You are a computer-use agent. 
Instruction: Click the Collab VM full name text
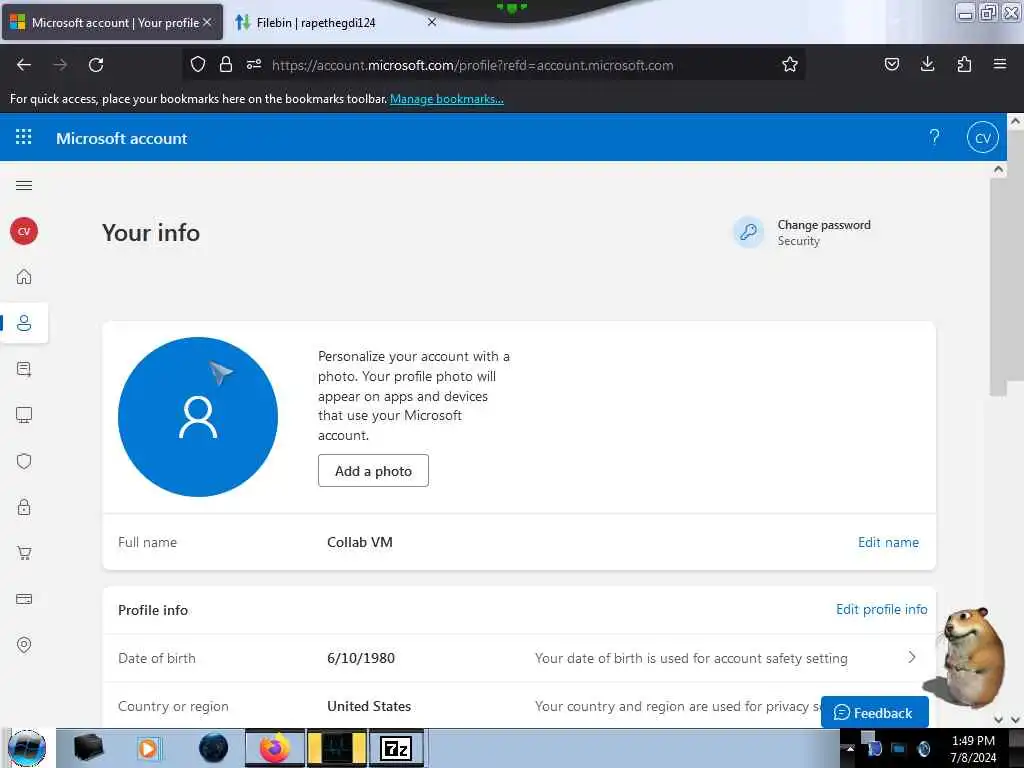tap(360, 542)
